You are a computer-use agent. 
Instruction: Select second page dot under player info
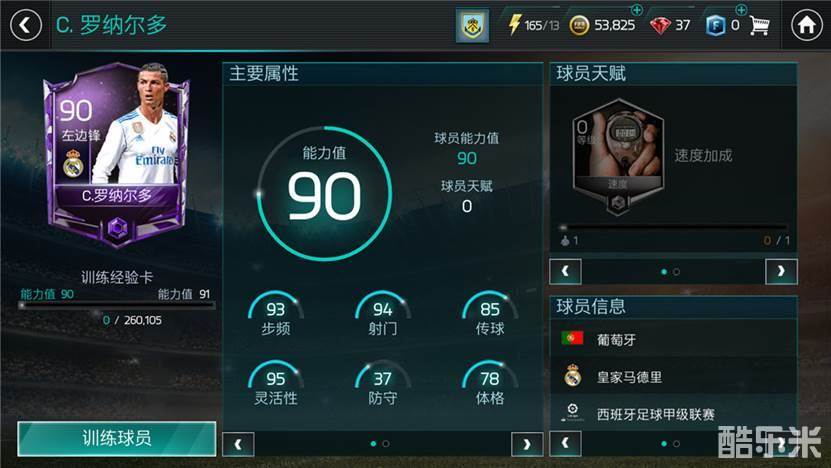point(676,444)
